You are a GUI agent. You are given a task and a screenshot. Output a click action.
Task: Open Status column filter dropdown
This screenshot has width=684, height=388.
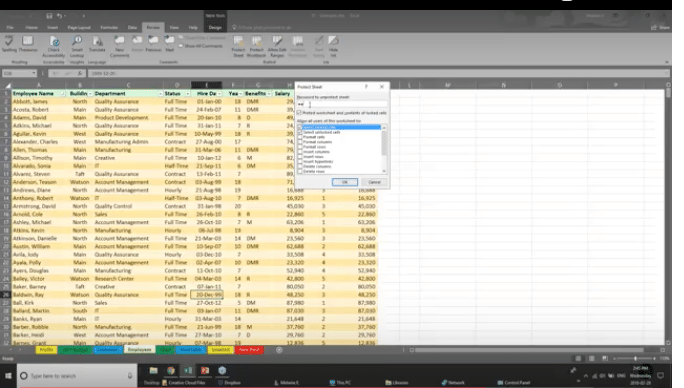pyautogui.click(x=188, y=94)
